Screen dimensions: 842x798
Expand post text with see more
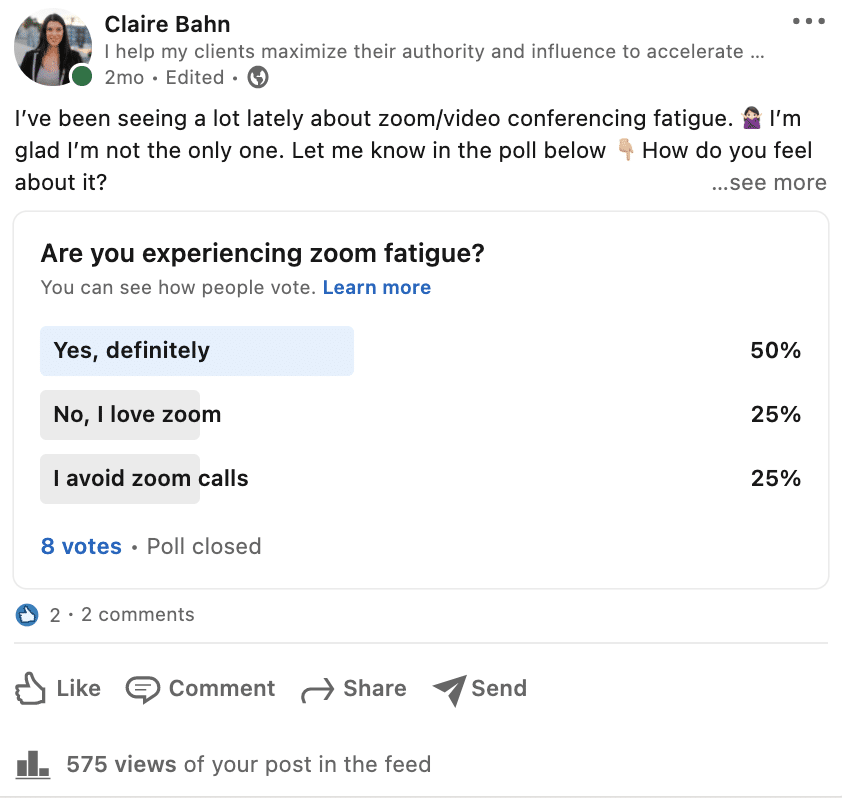pos(768,183)
